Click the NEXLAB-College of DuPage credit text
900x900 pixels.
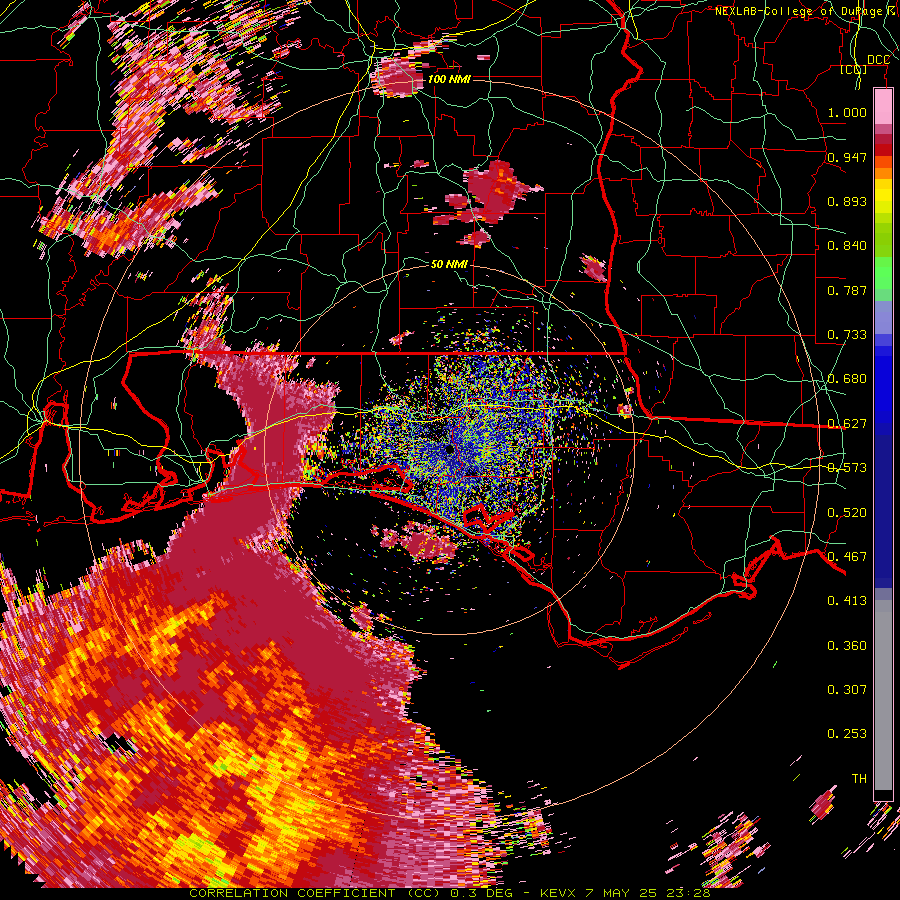[x=806, y=11]
